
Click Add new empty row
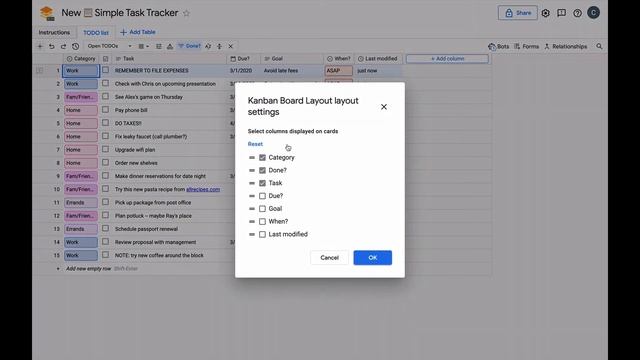89,269
